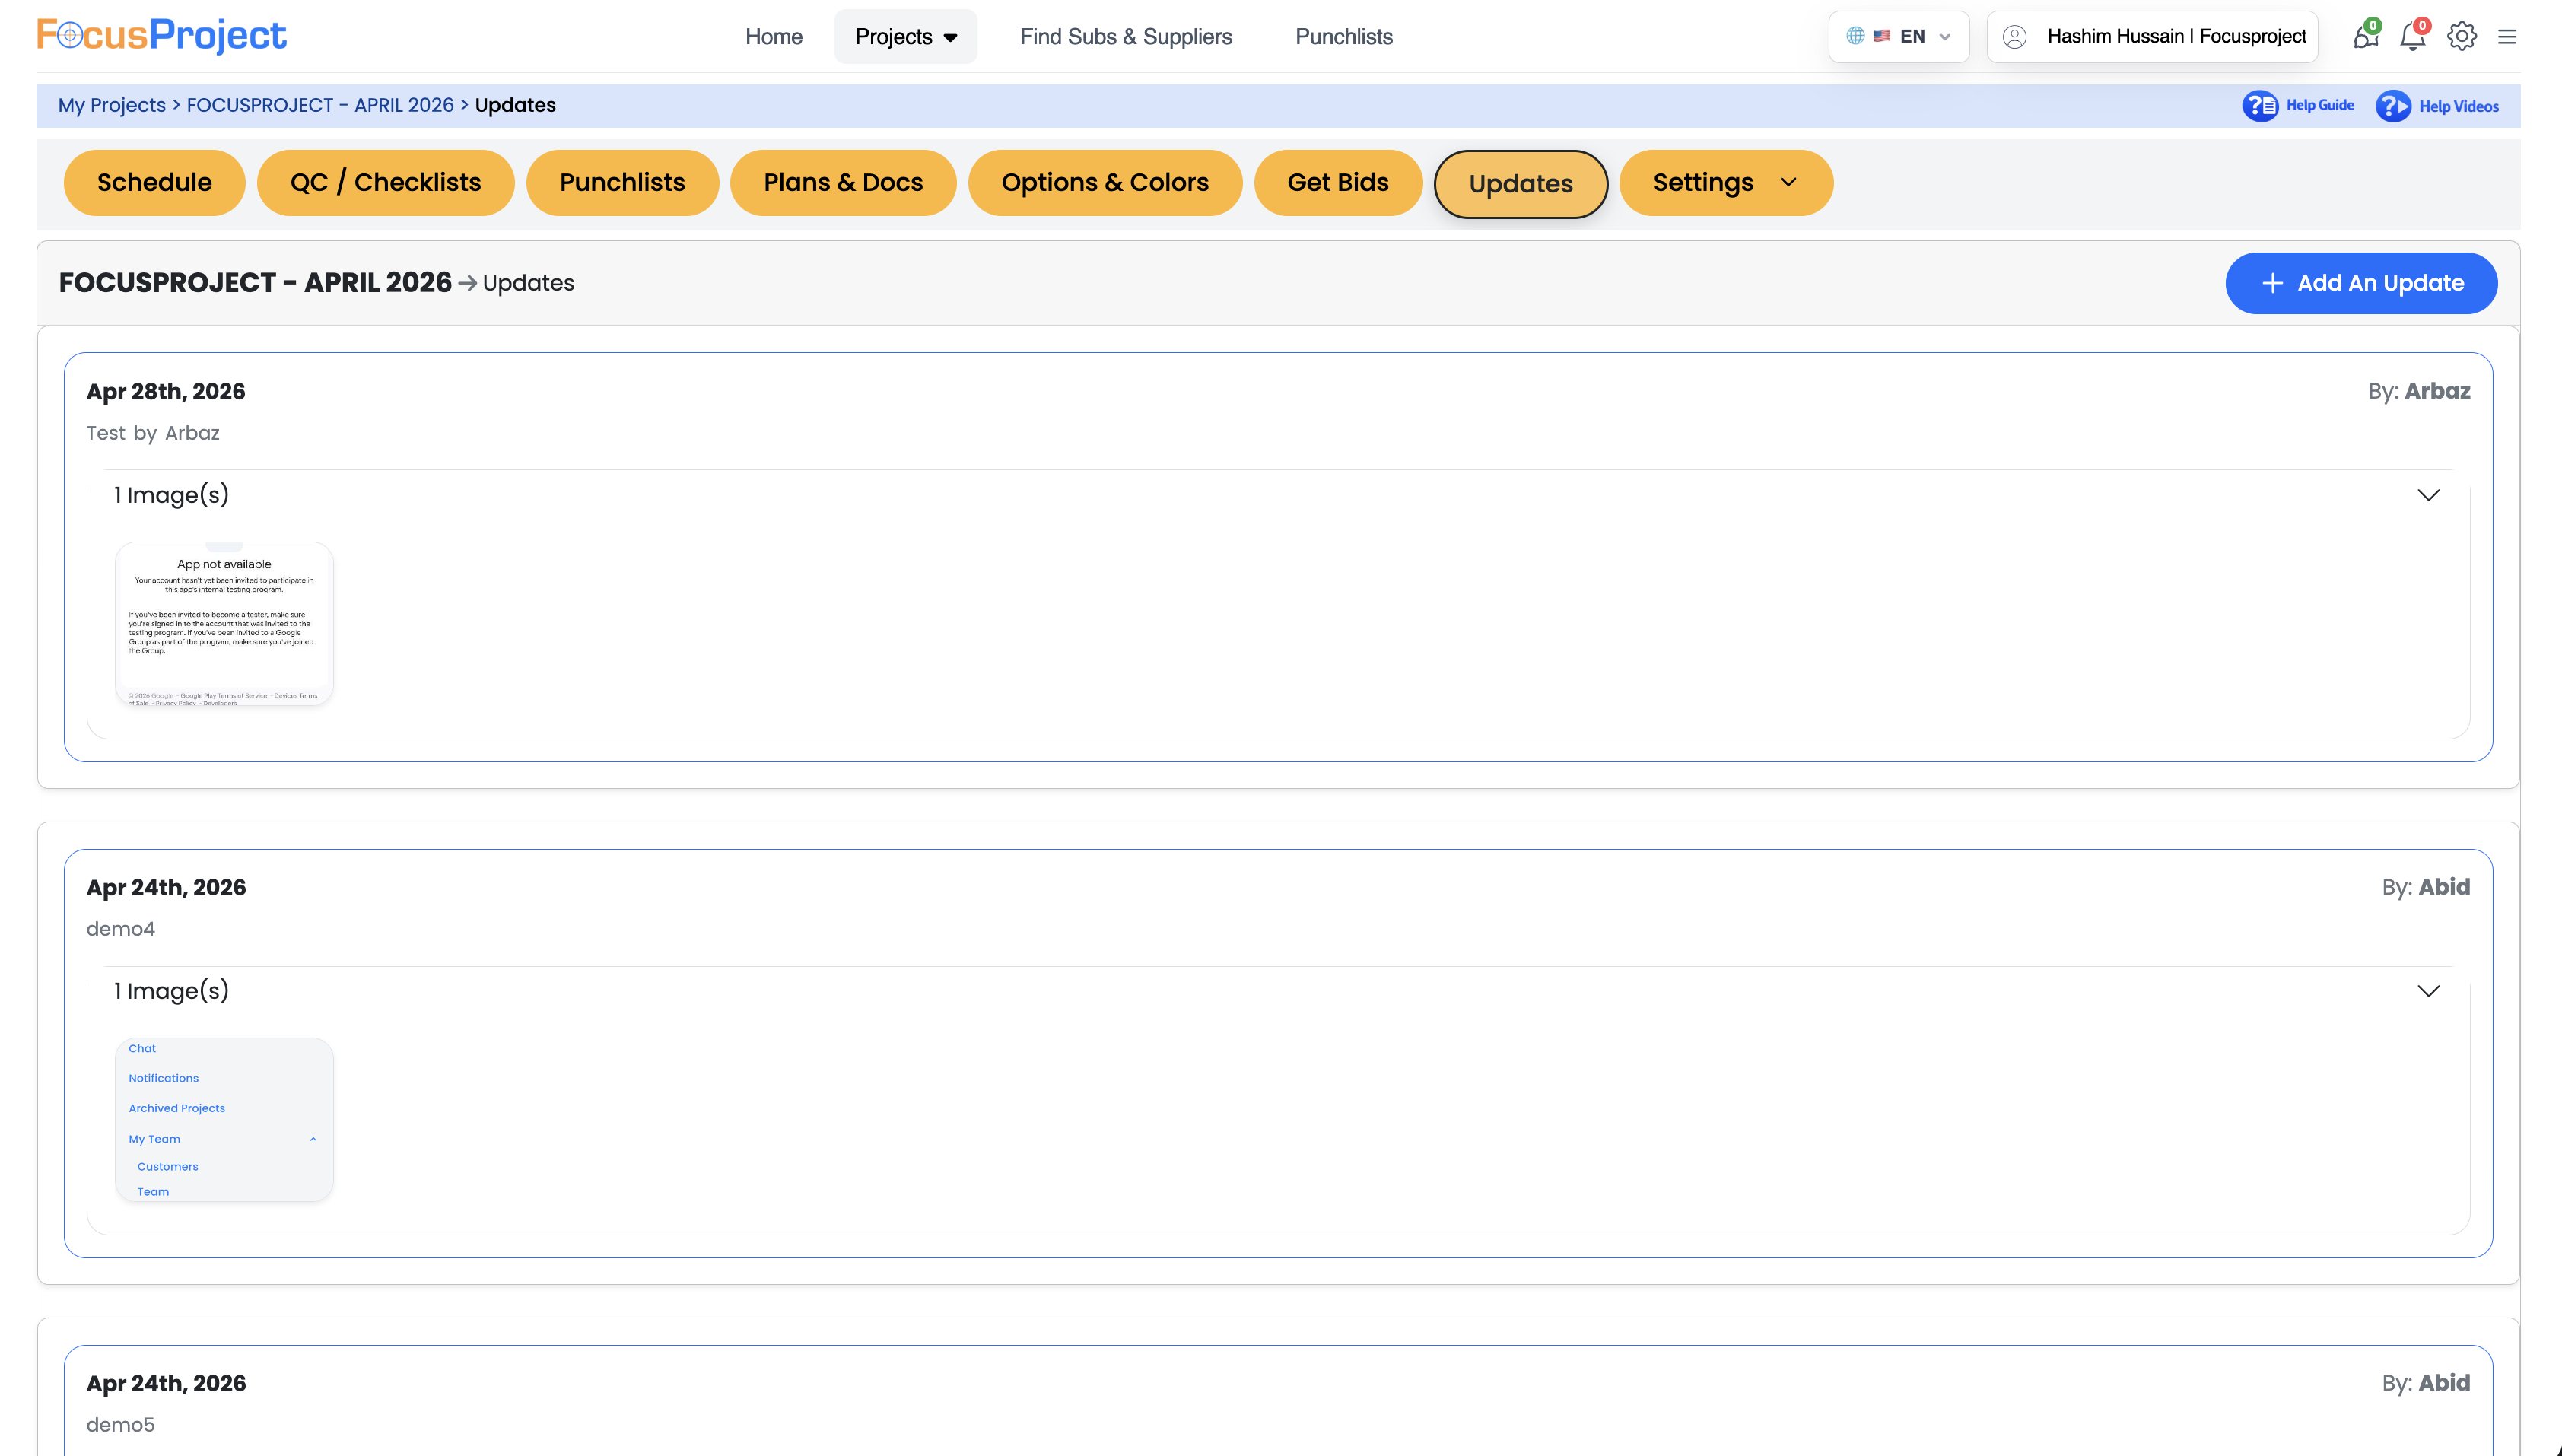The width and height of the screenshot is (2562, 1456).
Task: Open the hamburger menu icon
Action: tap(2507, 37)
